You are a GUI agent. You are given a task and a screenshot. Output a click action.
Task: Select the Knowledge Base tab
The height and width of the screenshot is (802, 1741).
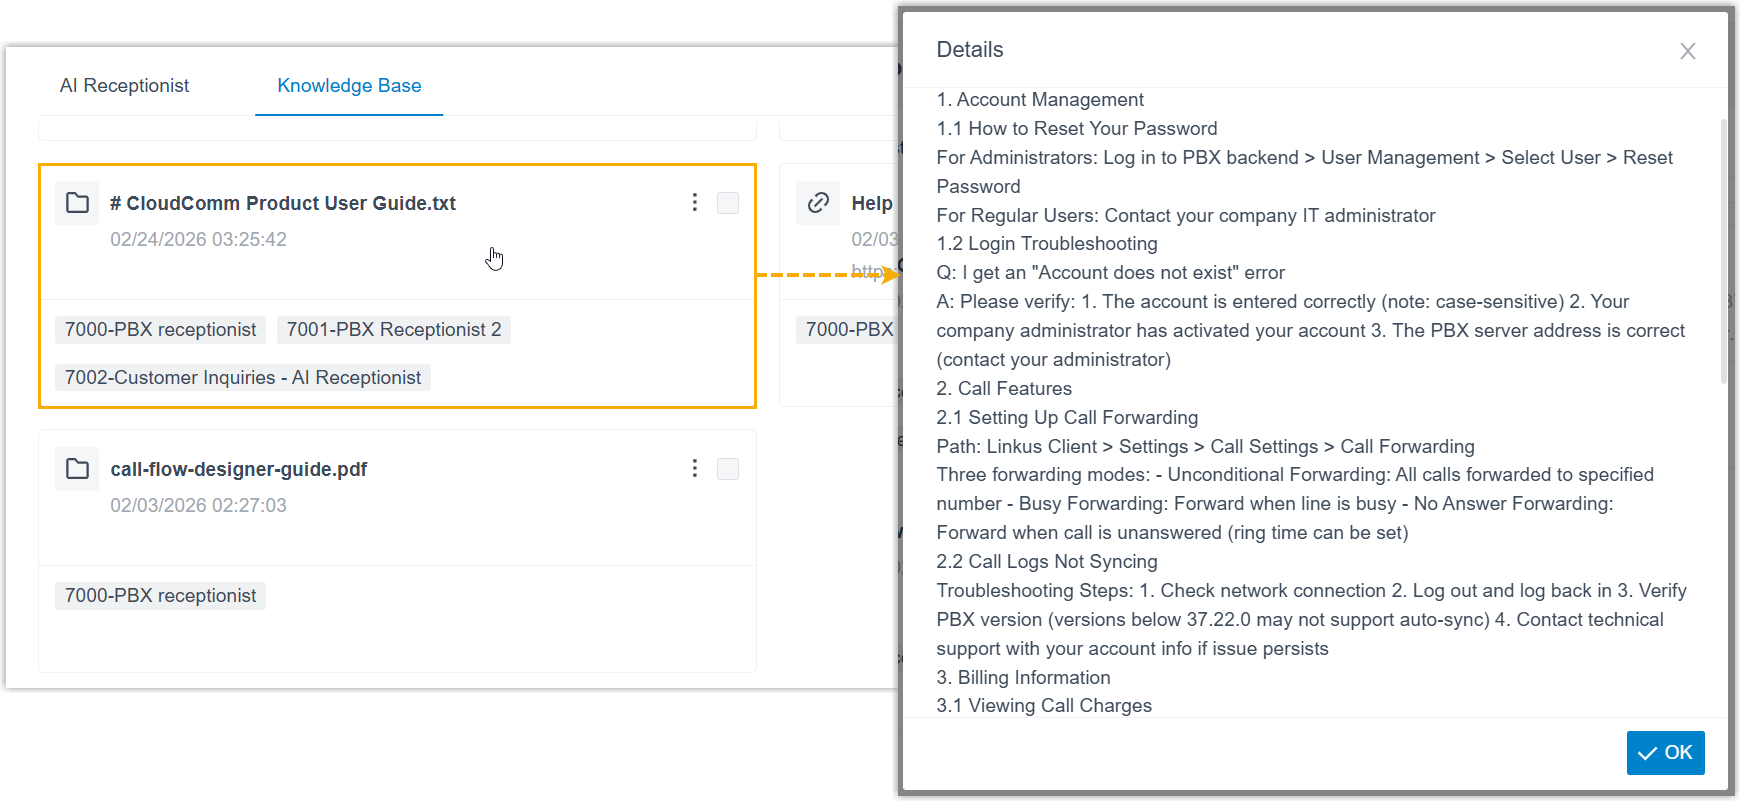[349, 86]
